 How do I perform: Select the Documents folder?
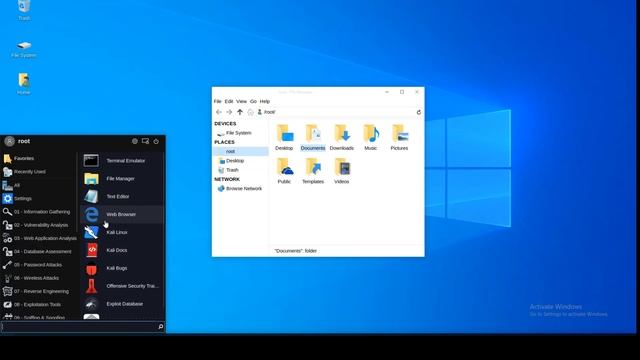click(x=313, y=138)
